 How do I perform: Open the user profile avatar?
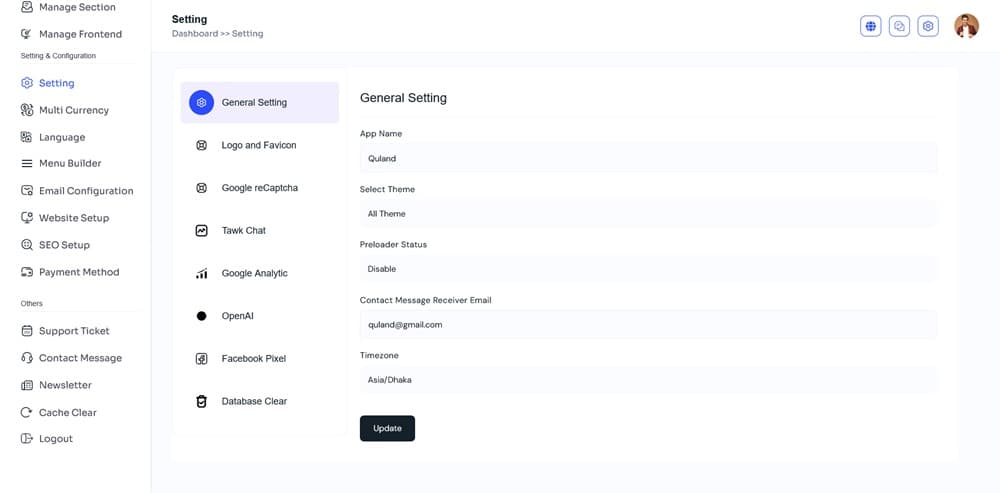point(966,27)
